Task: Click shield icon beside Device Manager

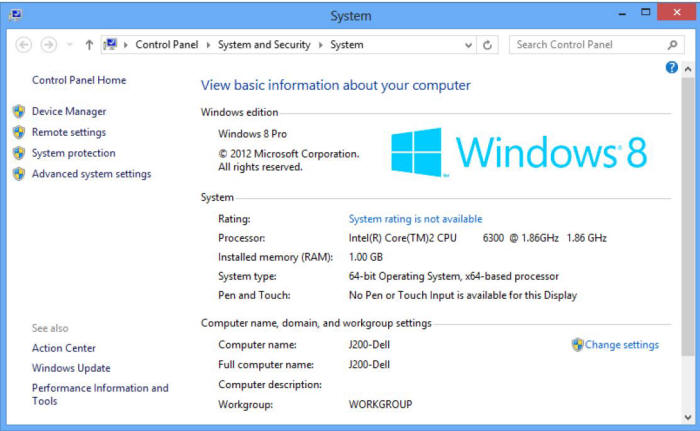Action: (19, 111)
